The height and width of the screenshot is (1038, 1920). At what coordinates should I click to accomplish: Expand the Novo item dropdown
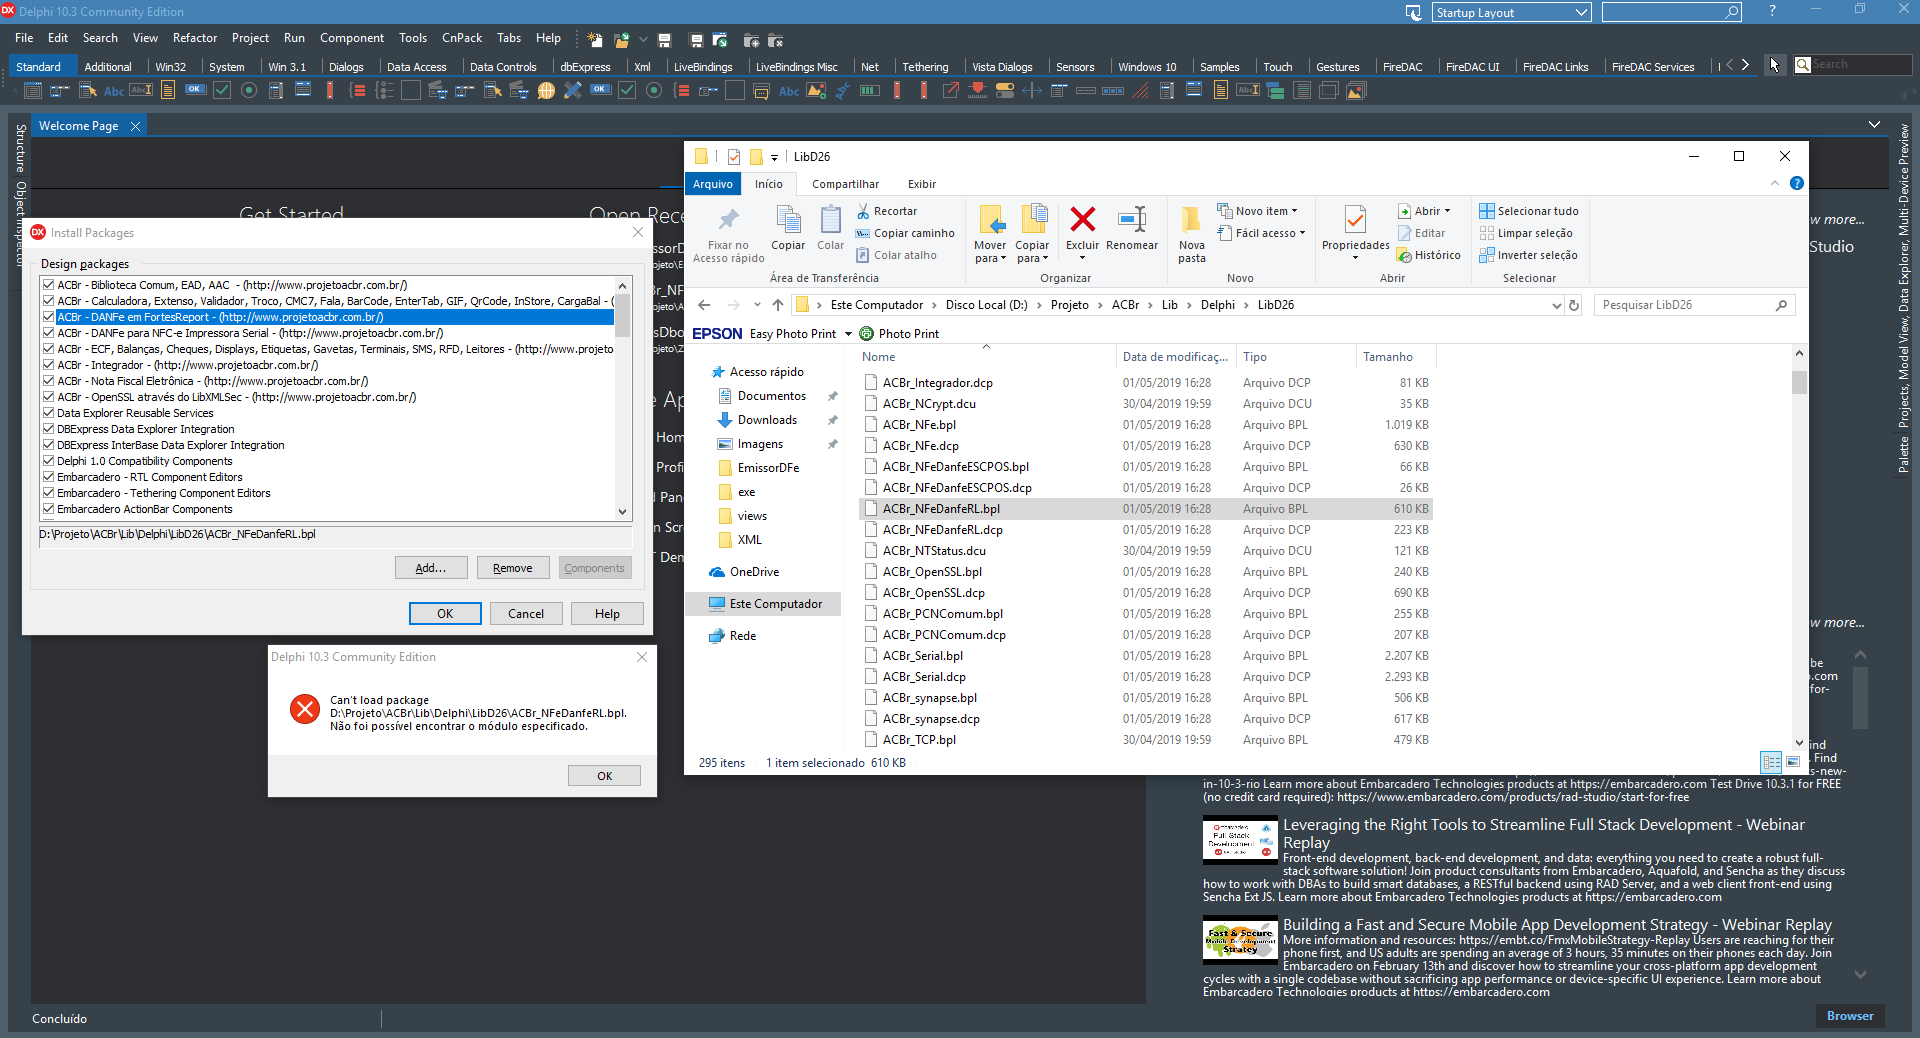pyautogui.click(x=1294, y=211)
